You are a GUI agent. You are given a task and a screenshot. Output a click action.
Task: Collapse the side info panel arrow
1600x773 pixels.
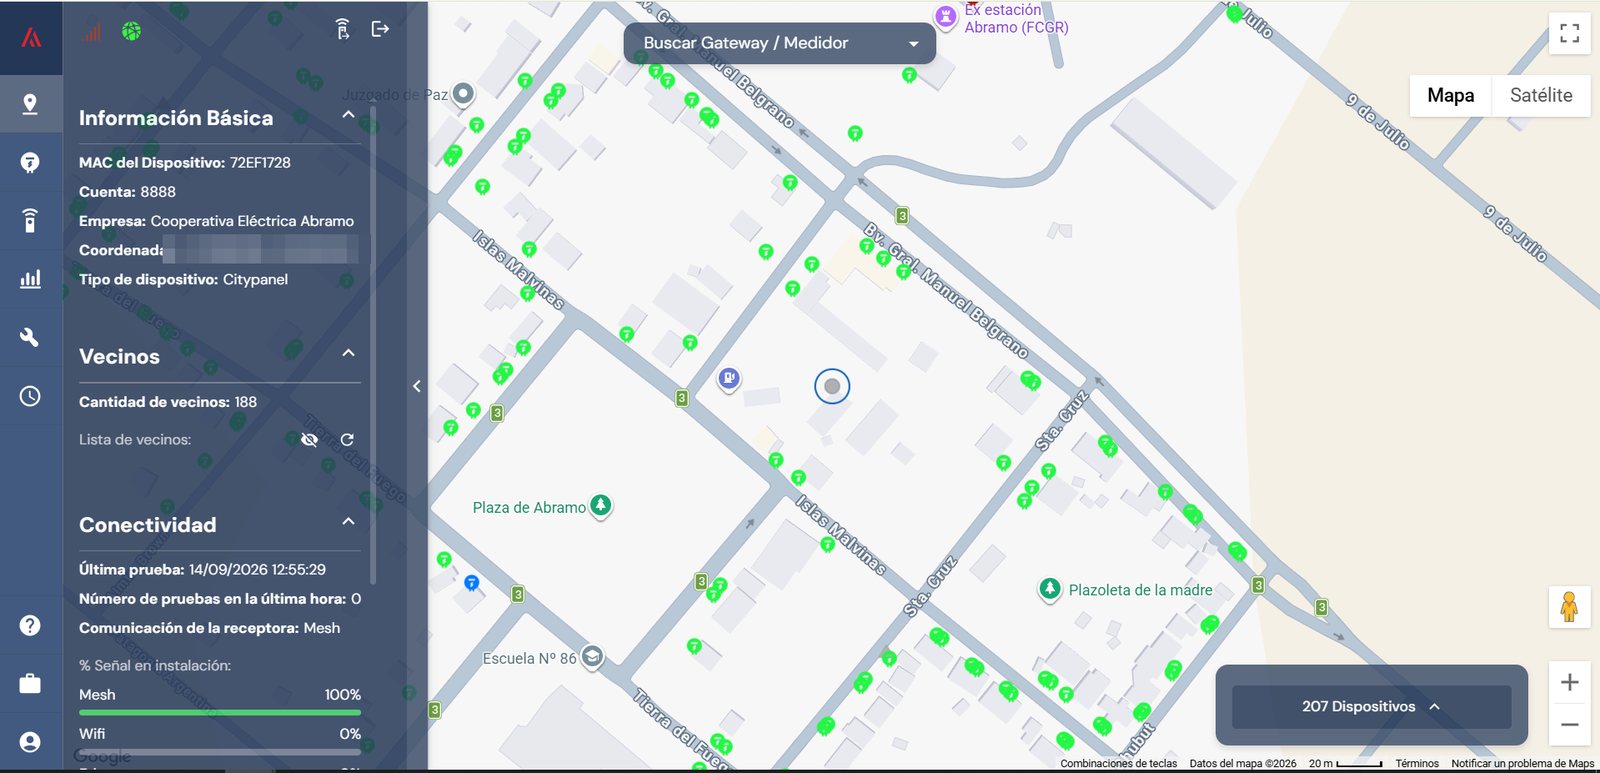[417, 386]
